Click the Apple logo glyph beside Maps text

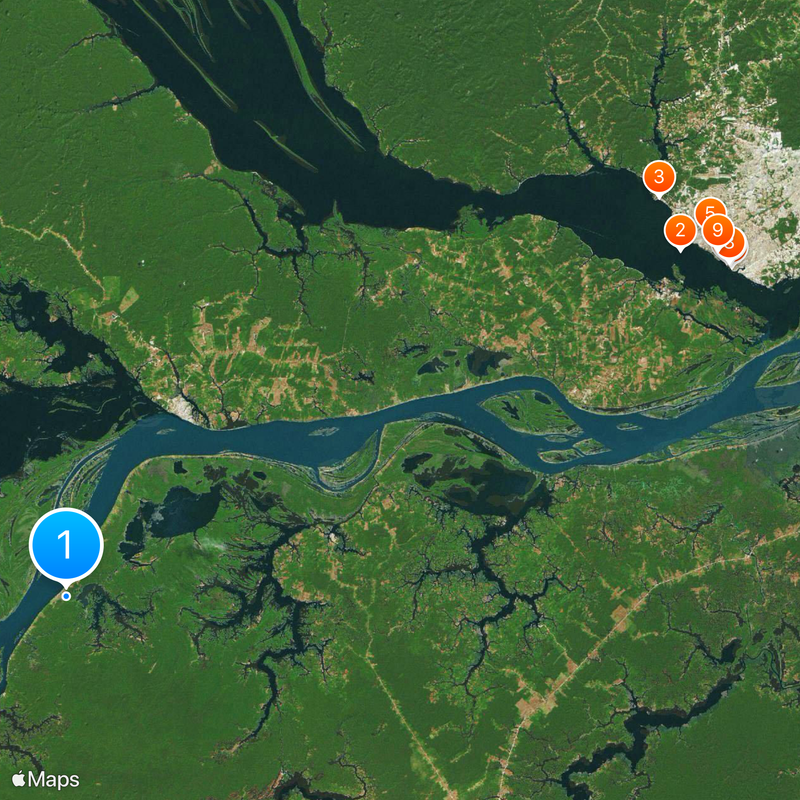[x=19, y=779]
